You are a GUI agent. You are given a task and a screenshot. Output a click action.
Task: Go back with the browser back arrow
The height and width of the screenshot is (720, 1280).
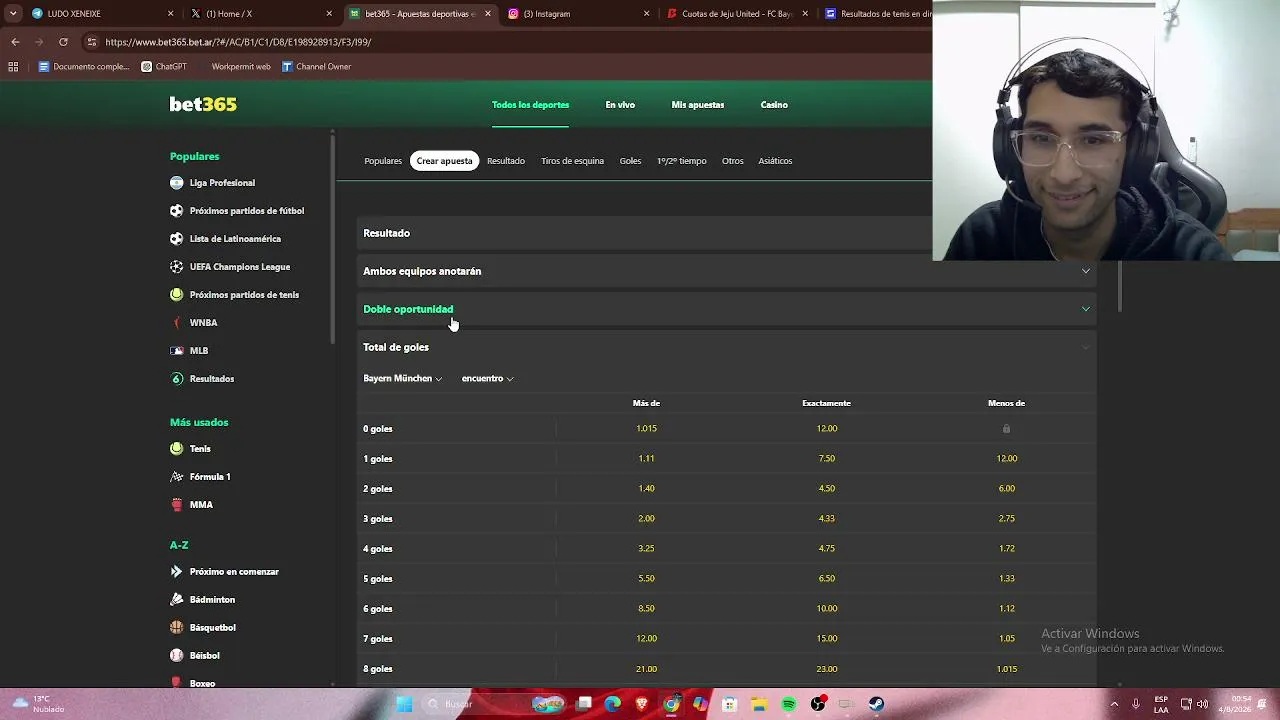click(x=15, y=42)
